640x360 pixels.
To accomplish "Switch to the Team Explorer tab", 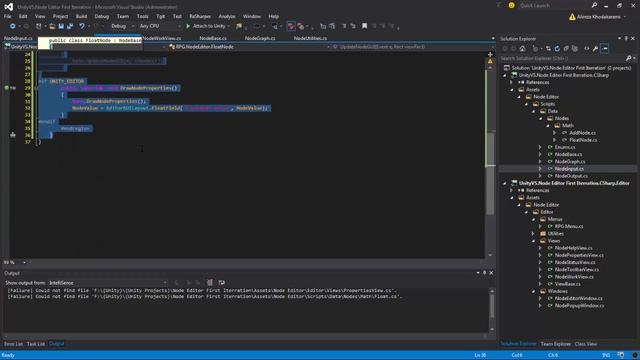I will 556,344.
